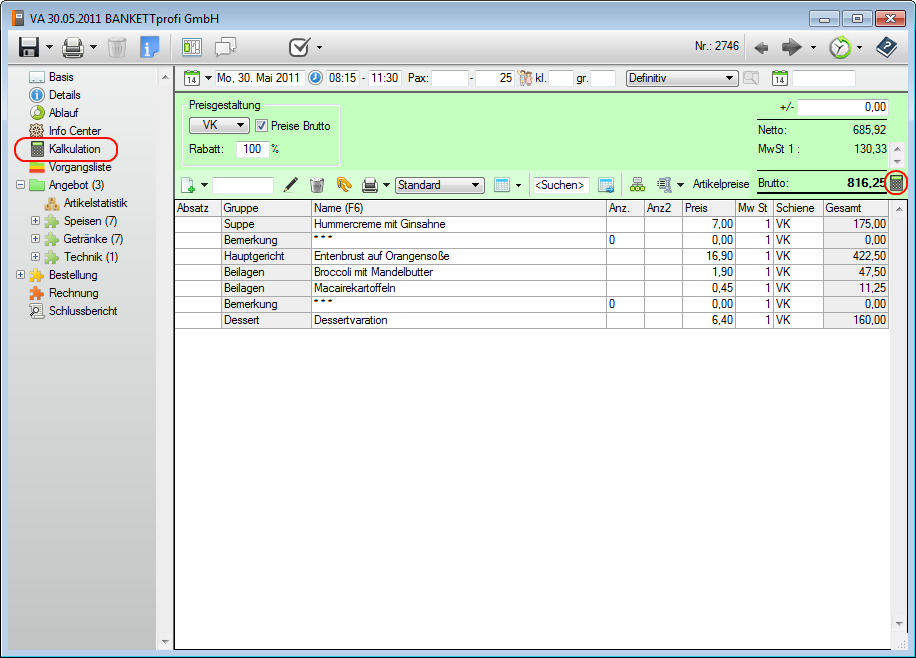
Task: Select Kalkulation in the sidebar
Action: coord(74,149)
